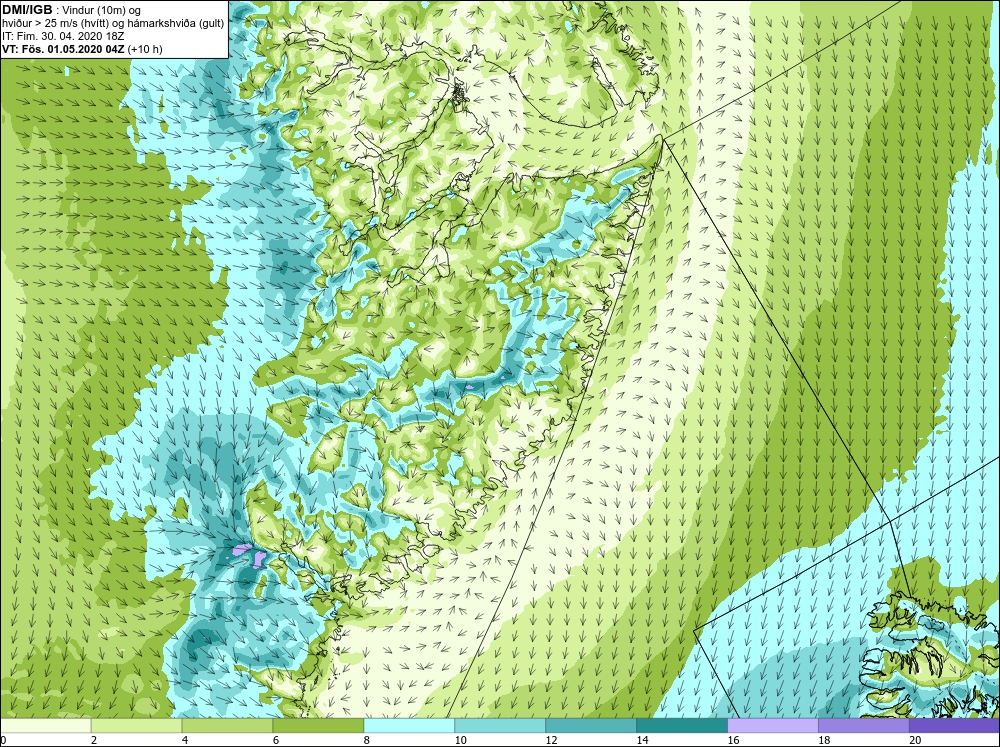This screenshot has height=747, width=1000.
Task: Click the medium green 4–6 m/s color swatch
Action: pos(227,726)
